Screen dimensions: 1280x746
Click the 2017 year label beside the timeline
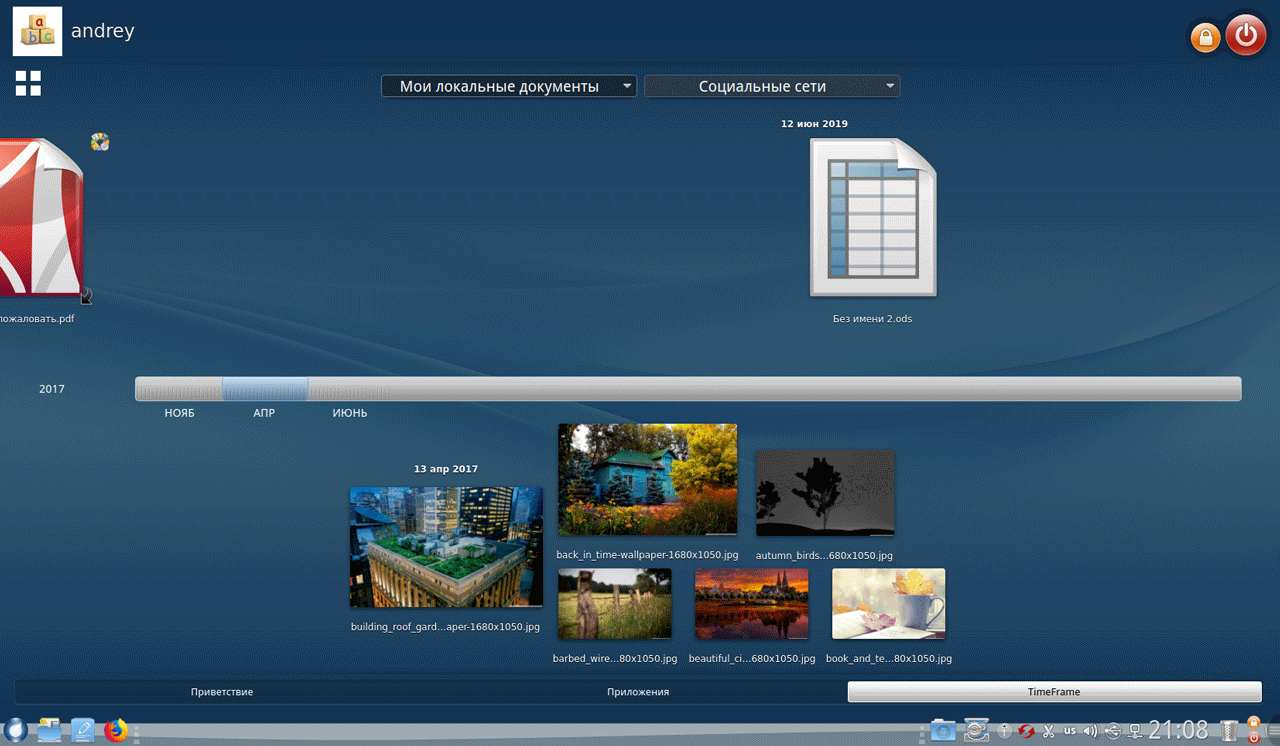tap(52, 389)
